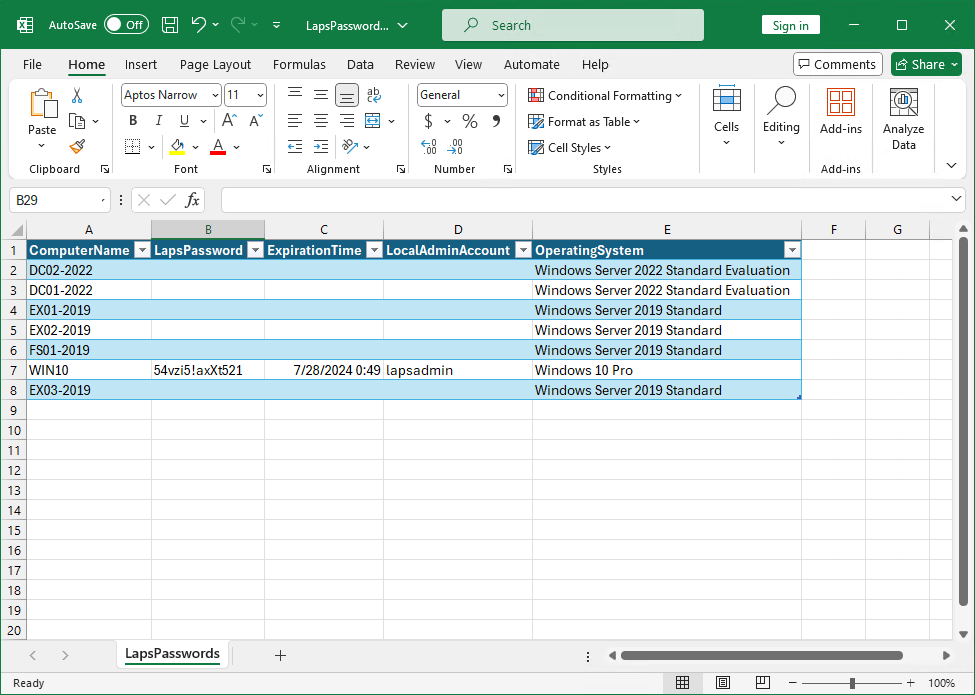975x695 pixels.
Task: Toggle center alignment for text
Action: 321,121
